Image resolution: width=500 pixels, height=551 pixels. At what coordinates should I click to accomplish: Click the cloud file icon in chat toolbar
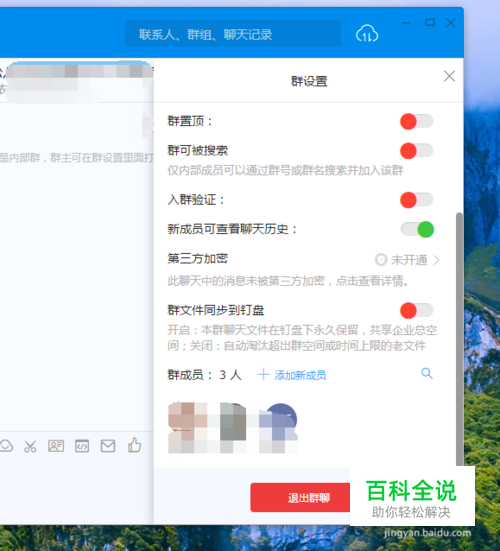6,446
